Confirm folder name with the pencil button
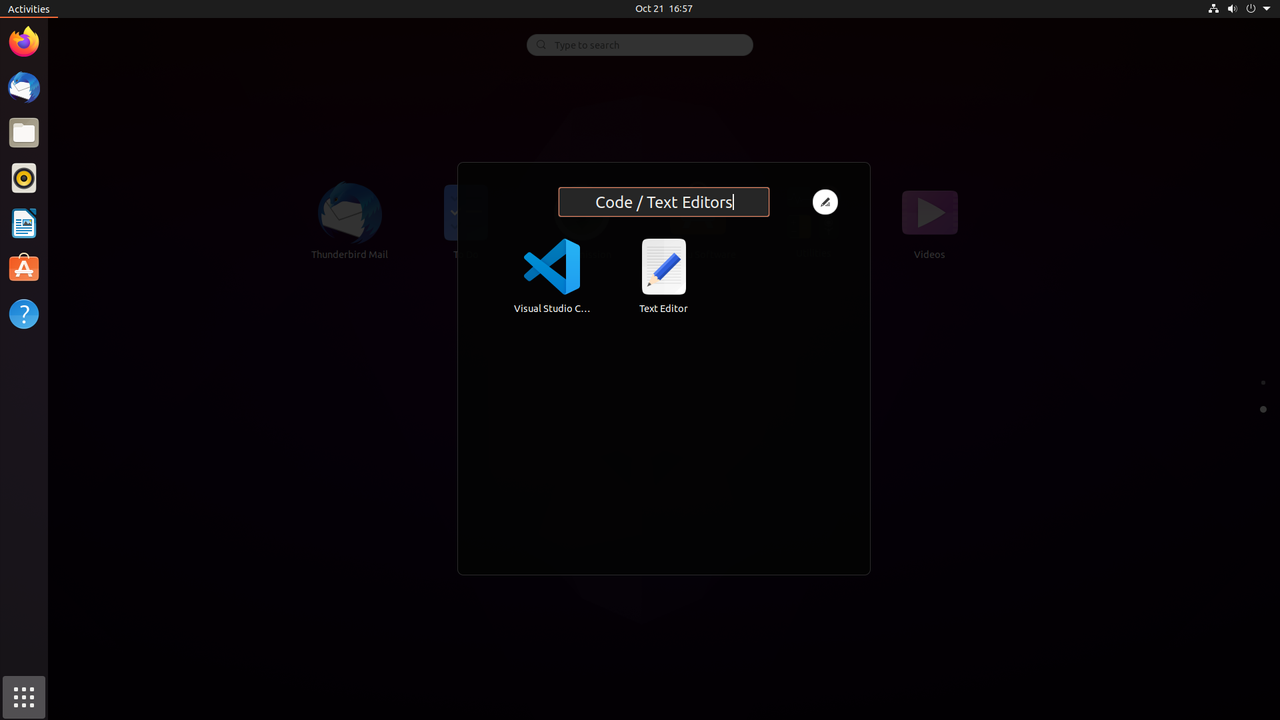 click(x=825, y=202)
